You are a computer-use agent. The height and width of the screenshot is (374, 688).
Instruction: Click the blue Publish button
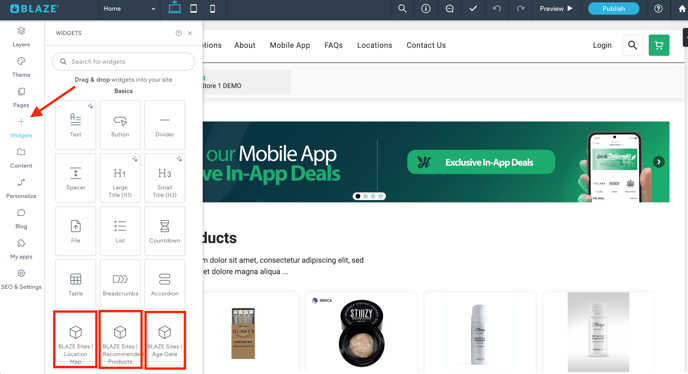click(x=613, y=8)
